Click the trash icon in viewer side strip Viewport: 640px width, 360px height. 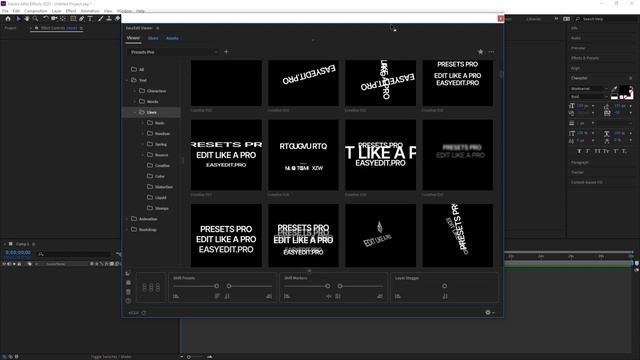point(128,292)
